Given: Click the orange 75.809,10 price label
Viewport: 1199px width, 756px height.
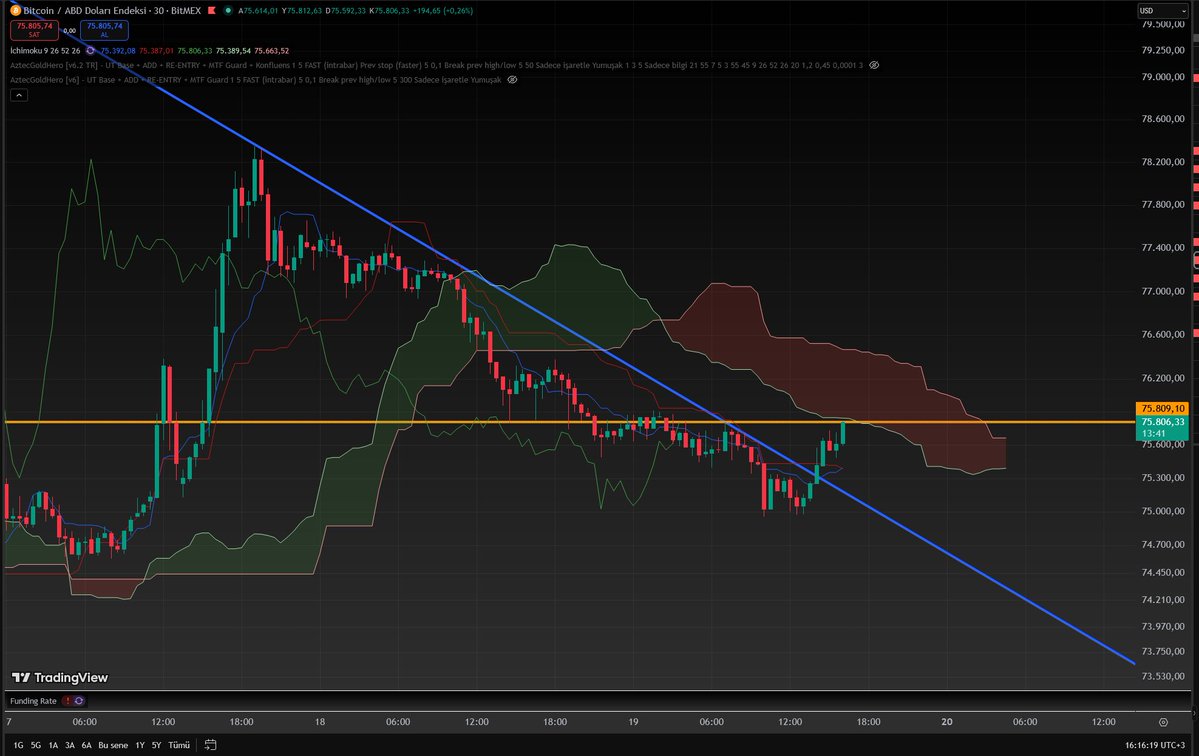Looking at the screenshot, I should pos(1162,409).
